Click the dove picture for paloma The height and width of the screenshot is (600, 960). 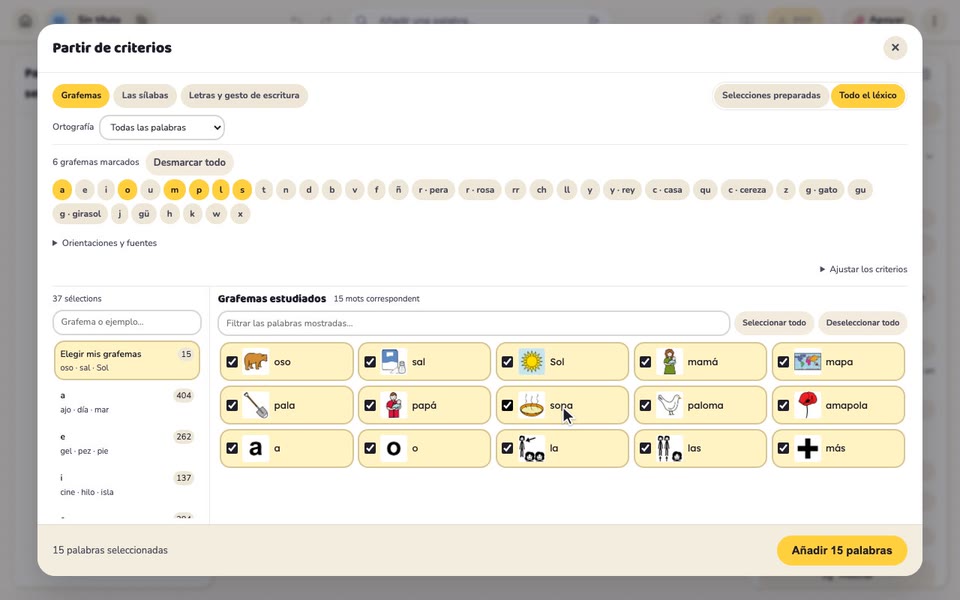click(669, 405)
